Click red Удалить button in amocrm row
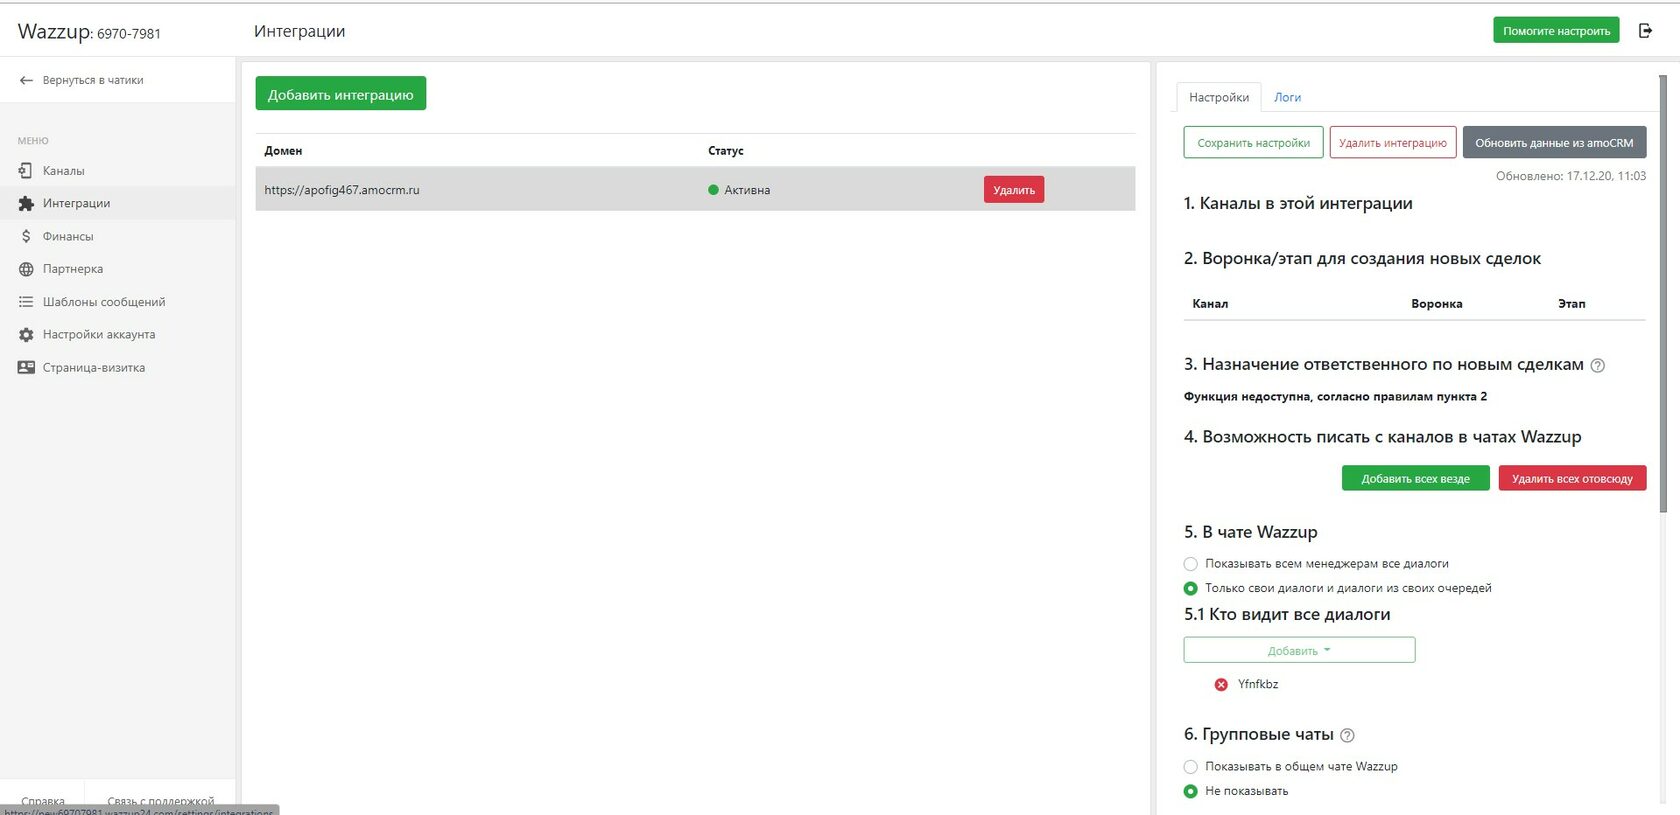Screen dimensions: 1680x815 point(1014,190)
